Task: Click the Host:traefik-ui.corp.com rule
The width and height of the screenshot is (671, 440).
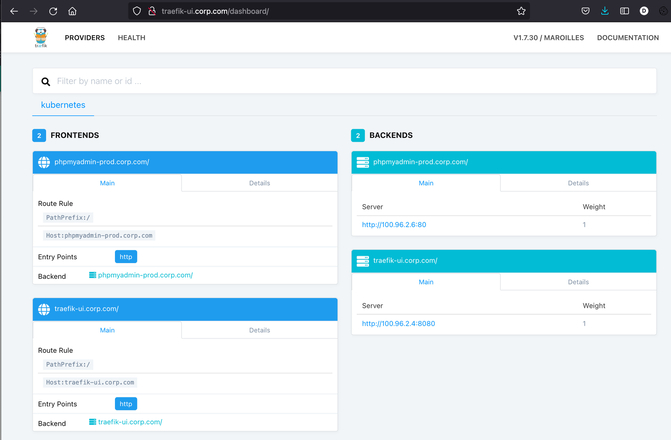Action: pyautogui.click(x=90, y=382)
